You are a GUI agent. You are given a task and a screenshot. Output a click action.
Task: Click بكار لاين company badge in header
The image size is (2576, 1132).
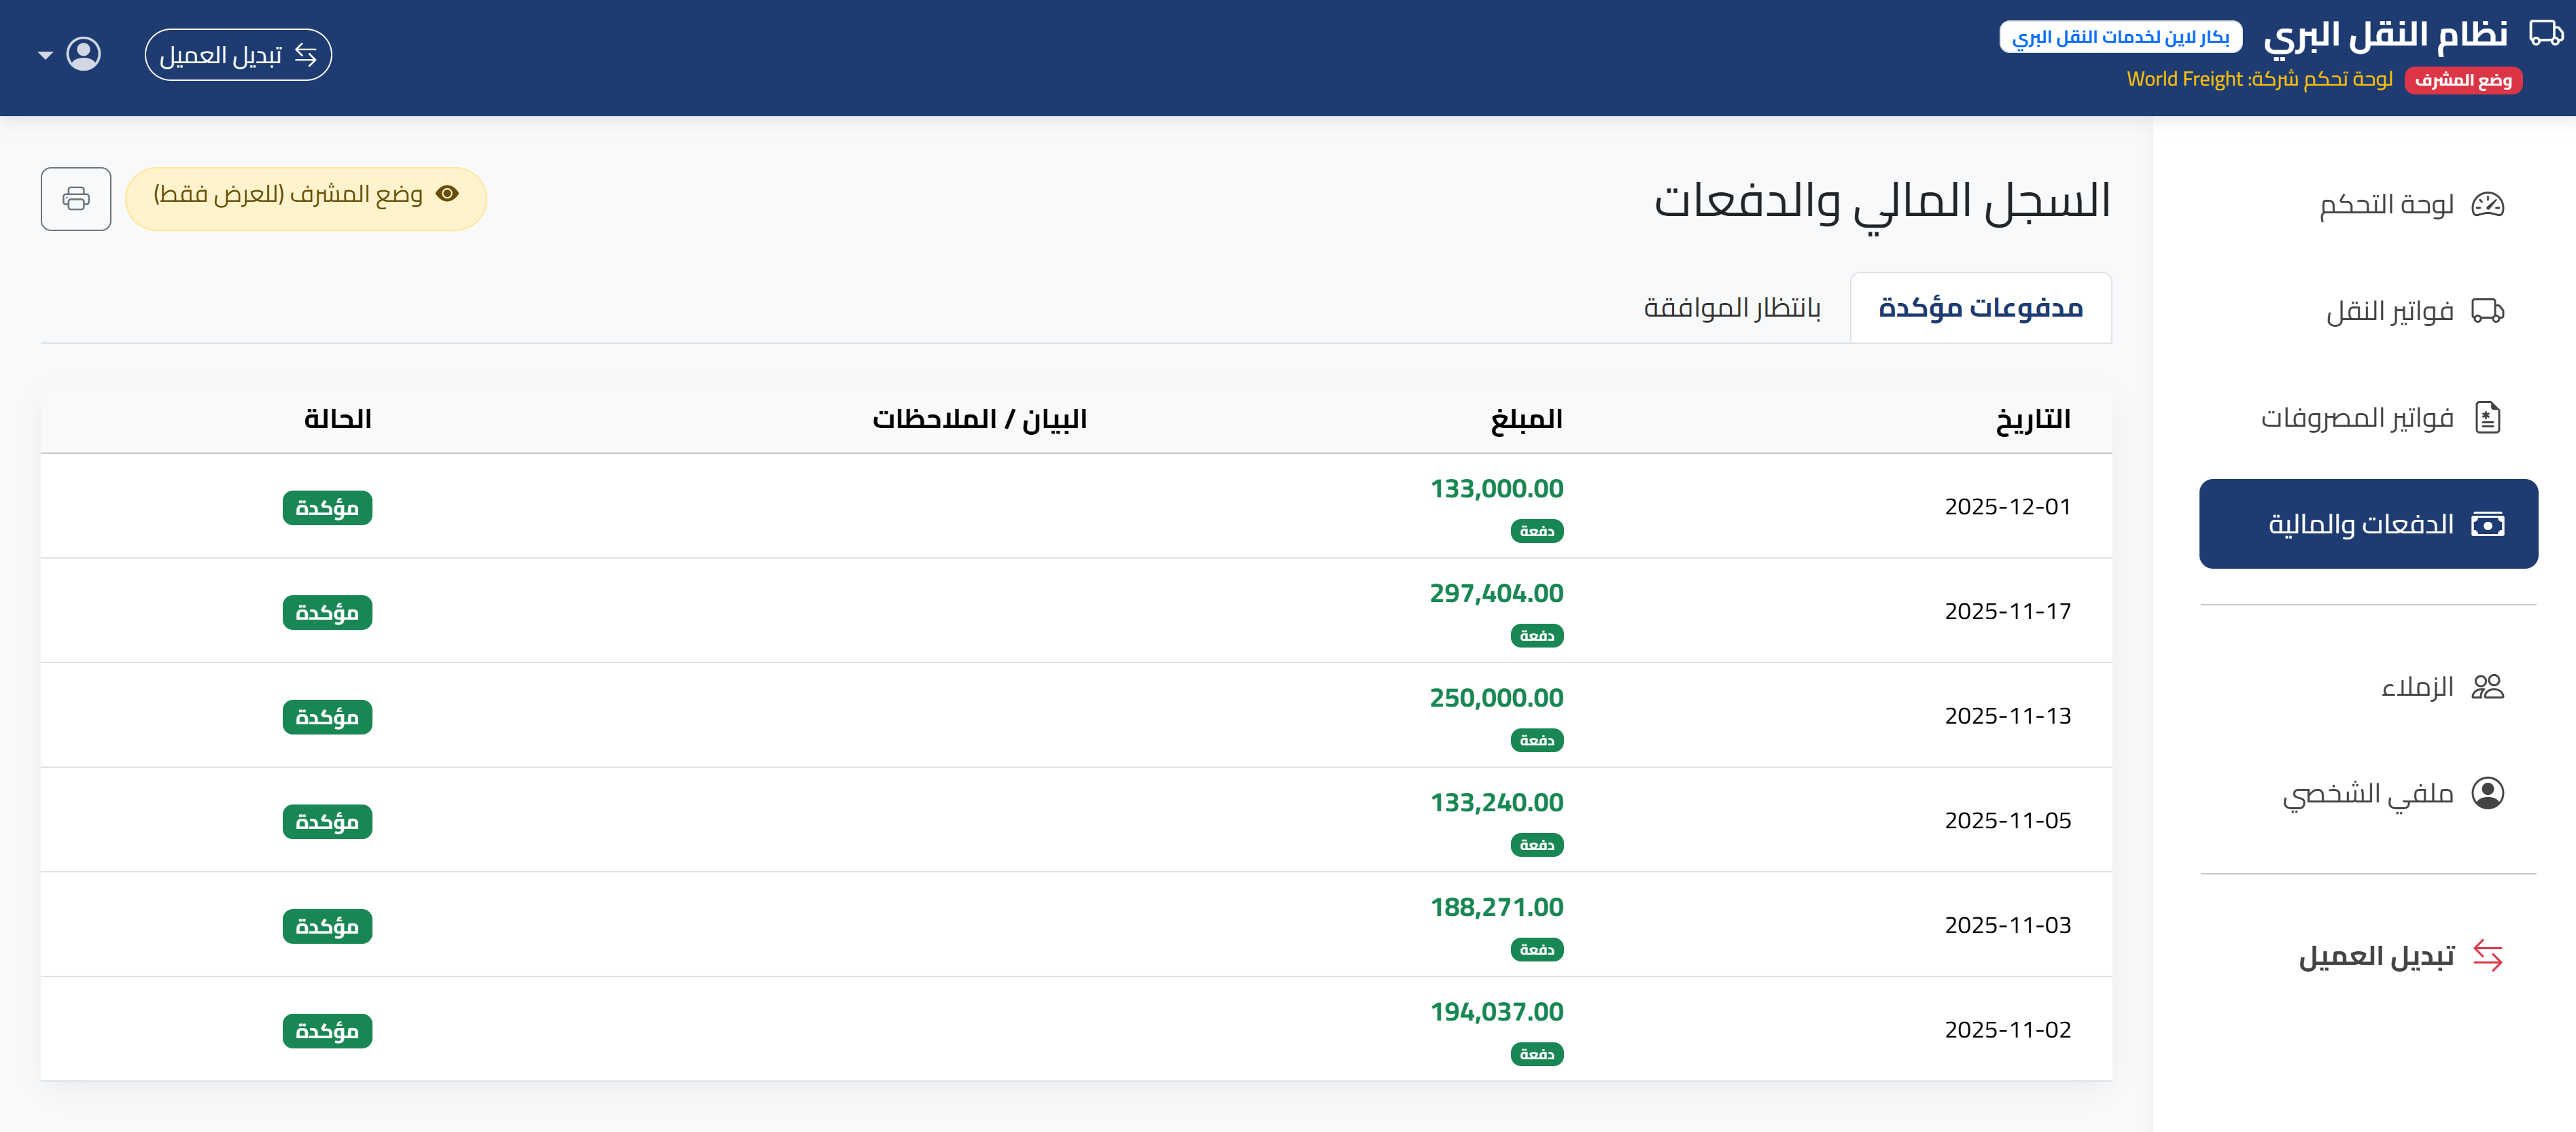[2120, 37]
